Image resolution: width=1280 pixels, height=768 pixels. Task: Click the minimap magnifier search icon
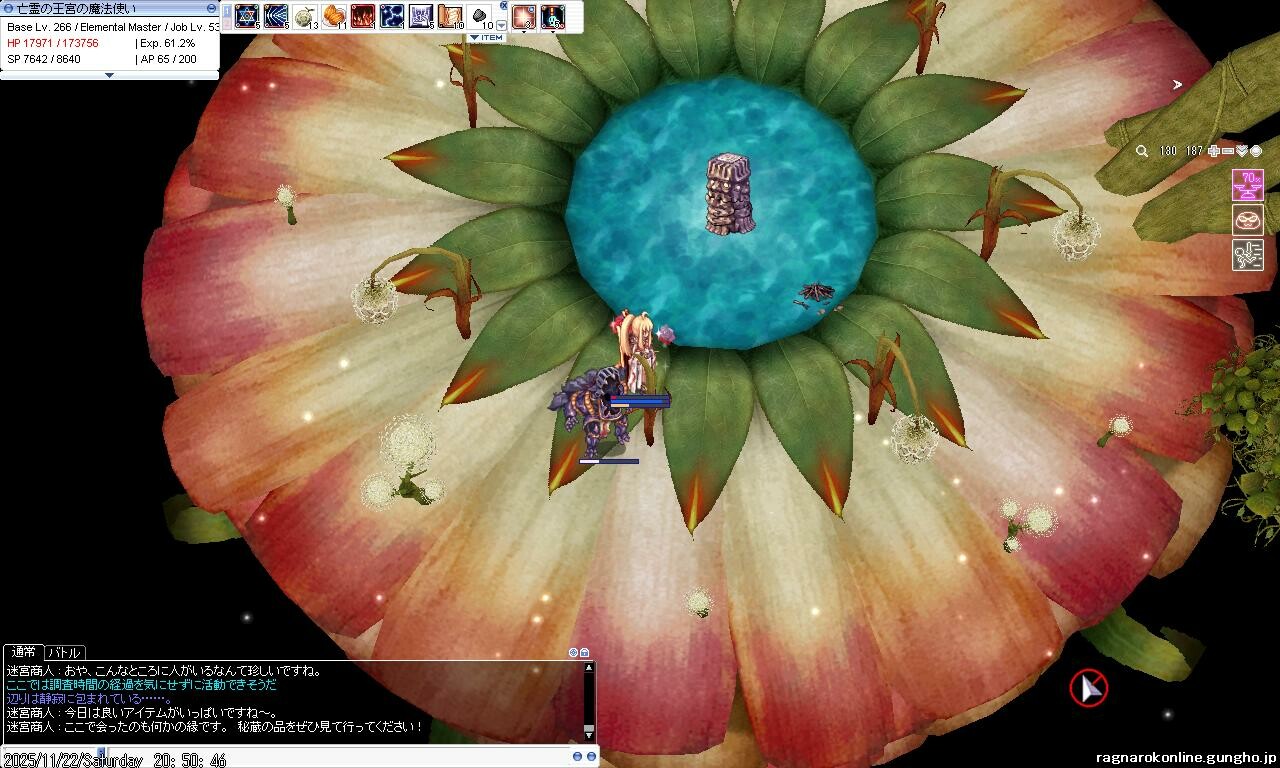pyautogui.click(x=1142, y=151)
